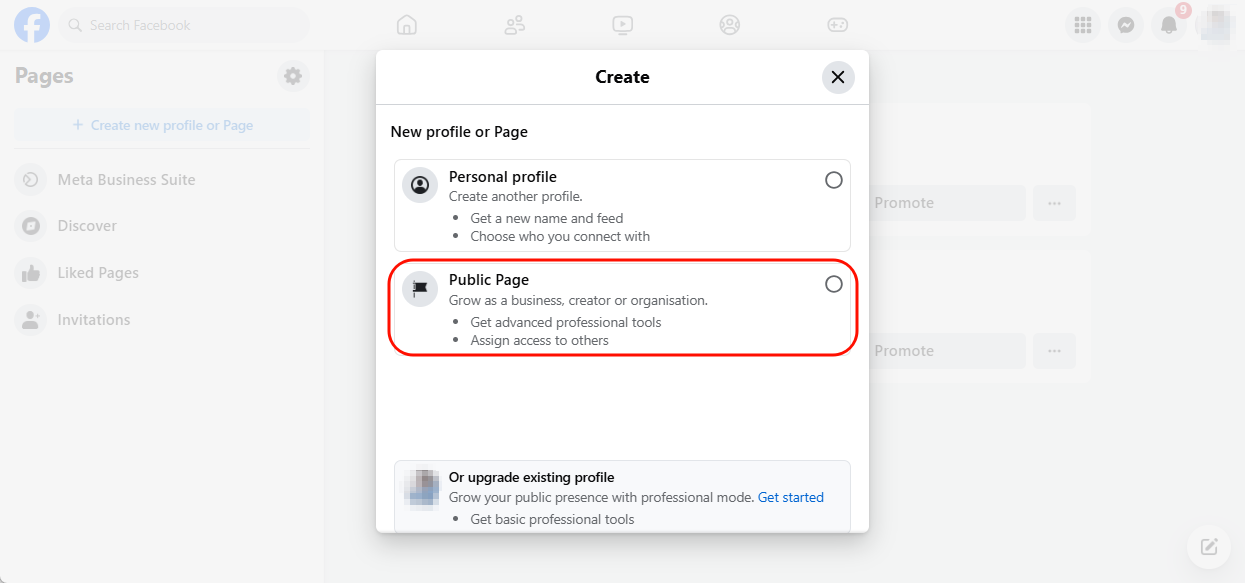Open the Groups icon in navigation
The width and height of the screenshot is (1245, 583).
729,25
